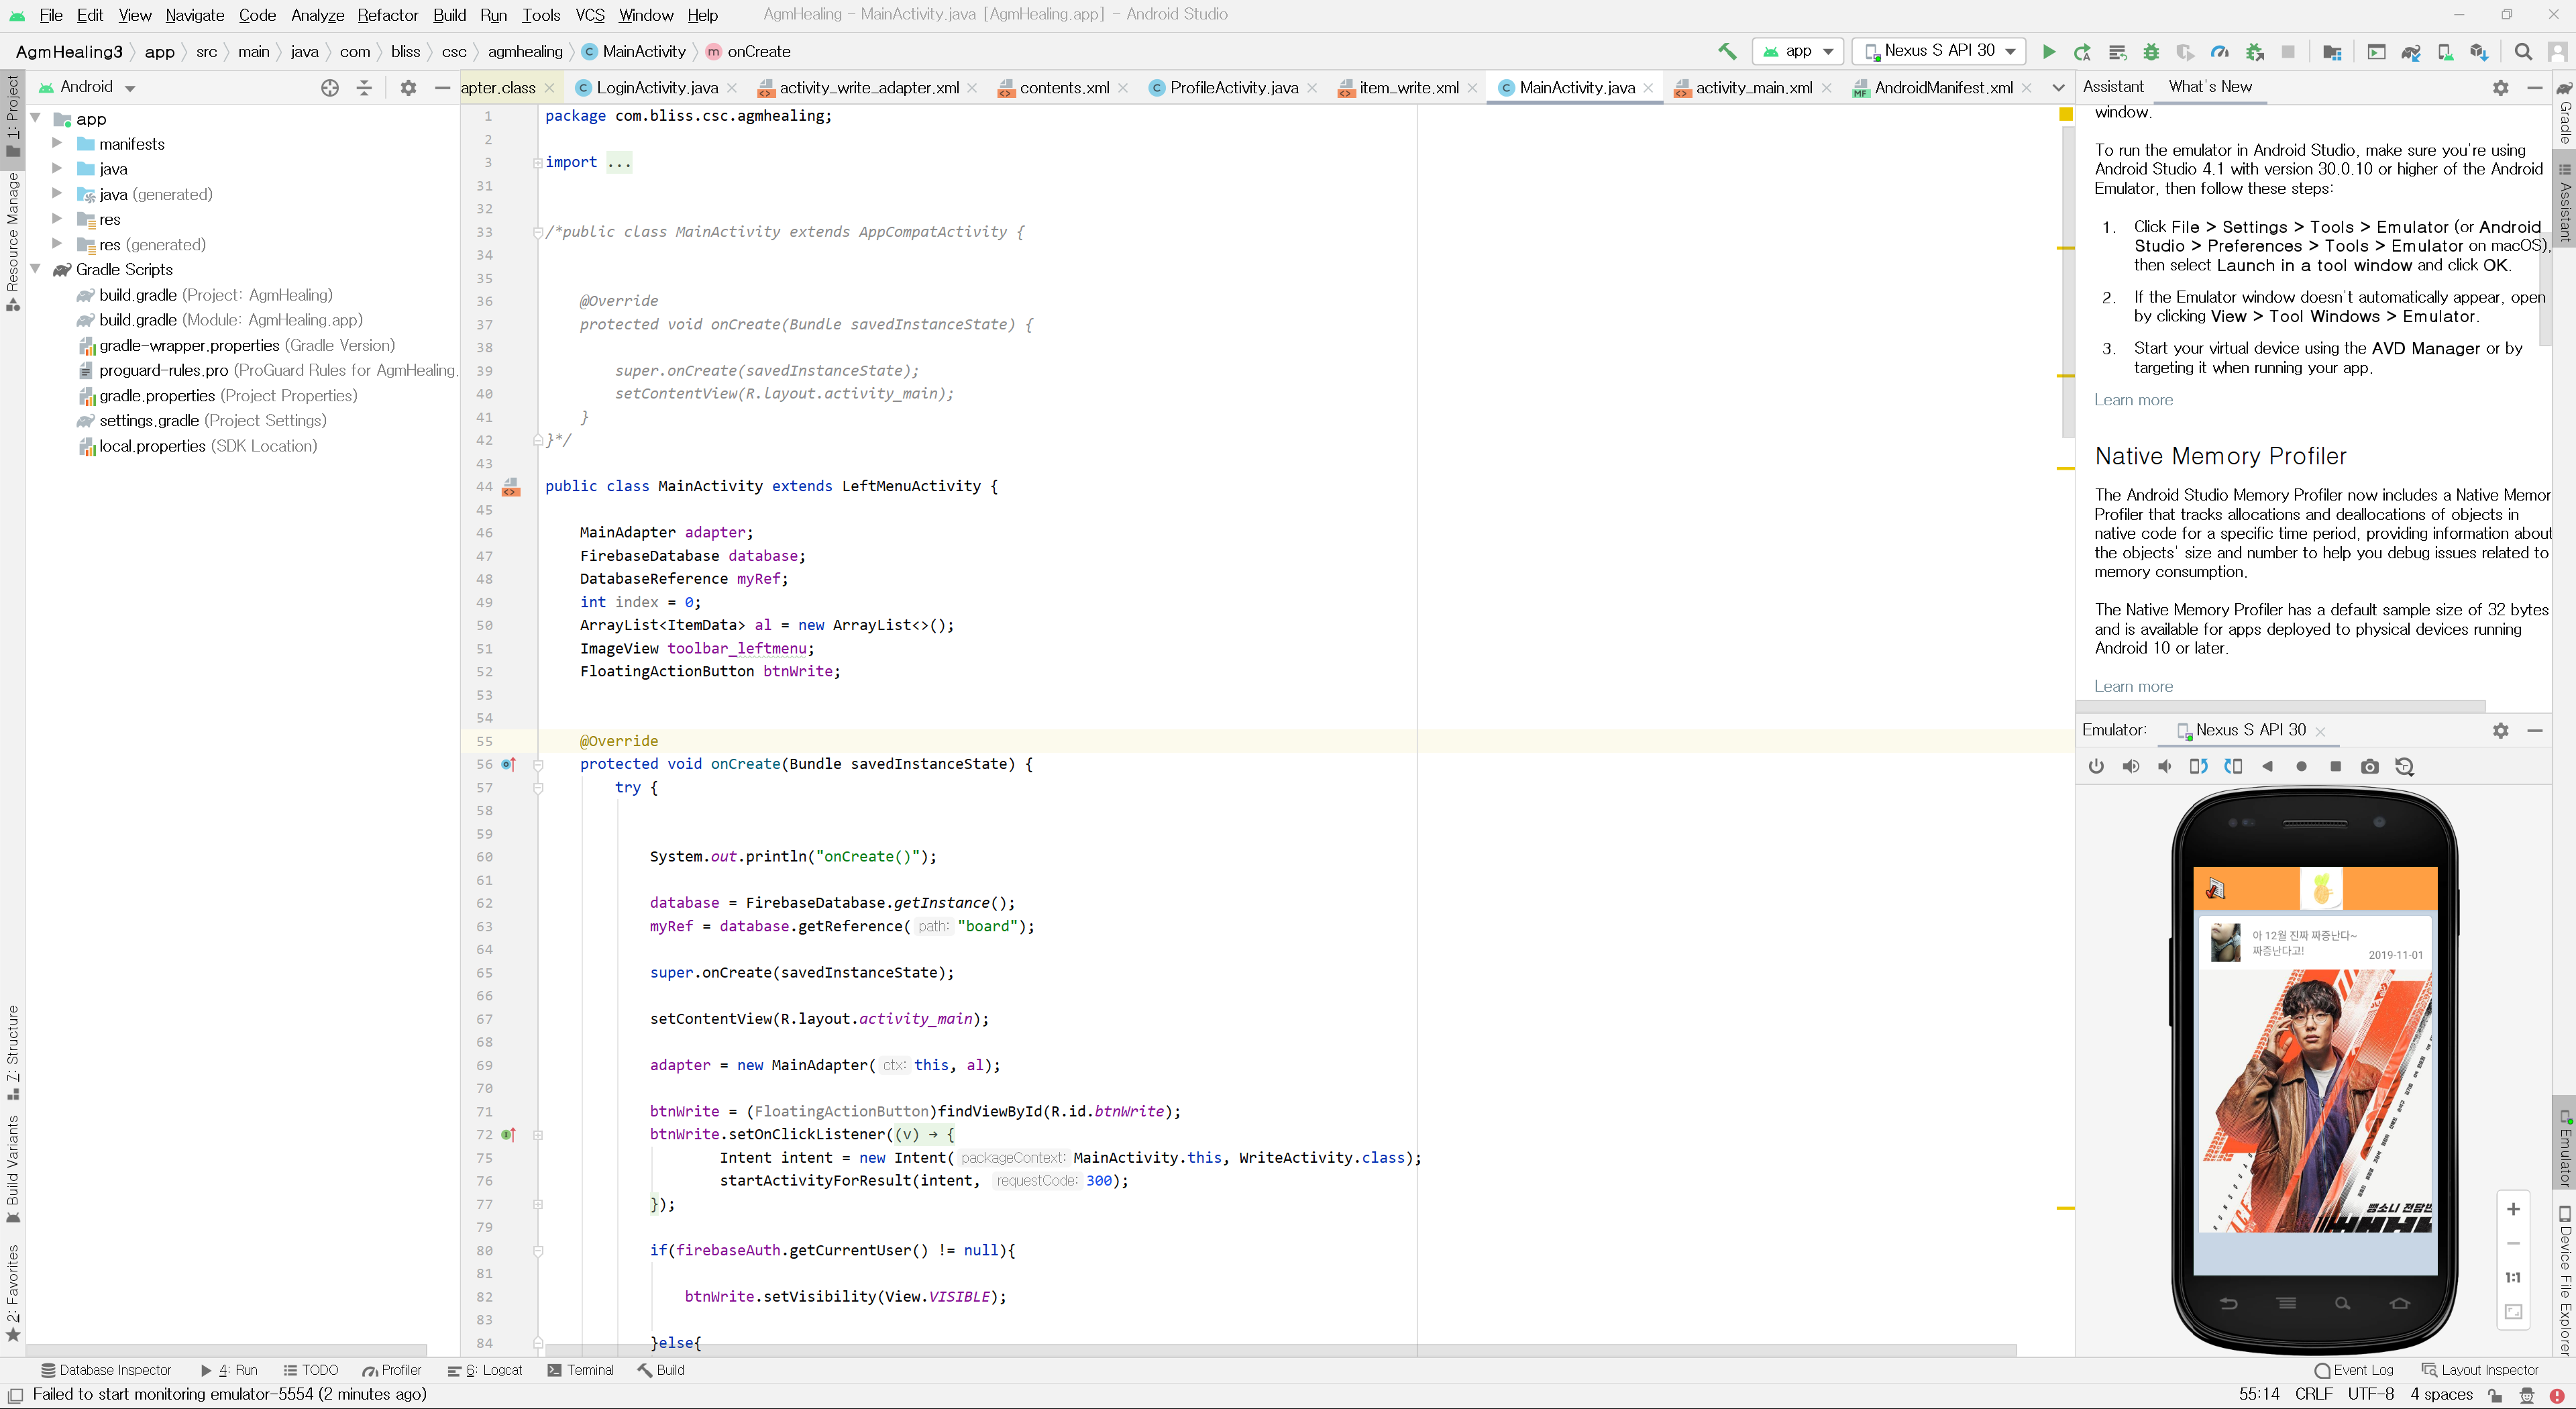
Task: Fold the onCreate method at line 56
Action: point(538,765)
